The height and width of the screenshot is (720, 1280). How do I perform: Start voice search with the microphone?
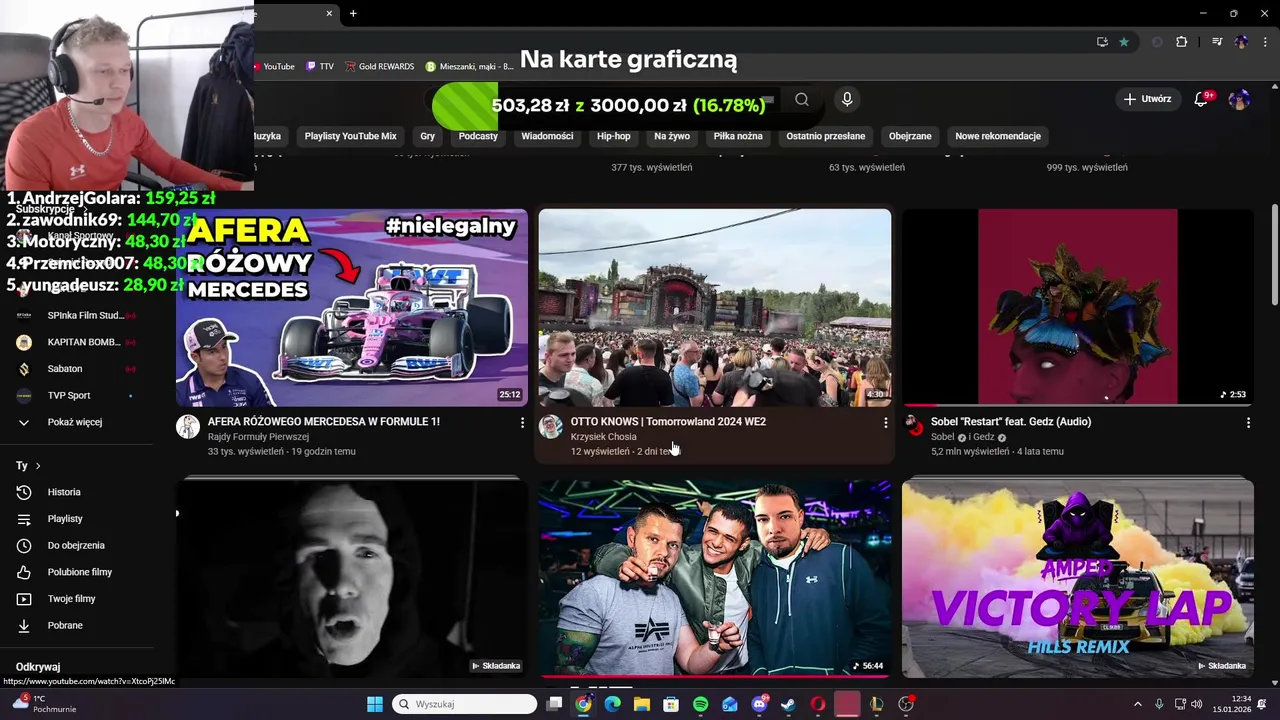tap(847, 99)
